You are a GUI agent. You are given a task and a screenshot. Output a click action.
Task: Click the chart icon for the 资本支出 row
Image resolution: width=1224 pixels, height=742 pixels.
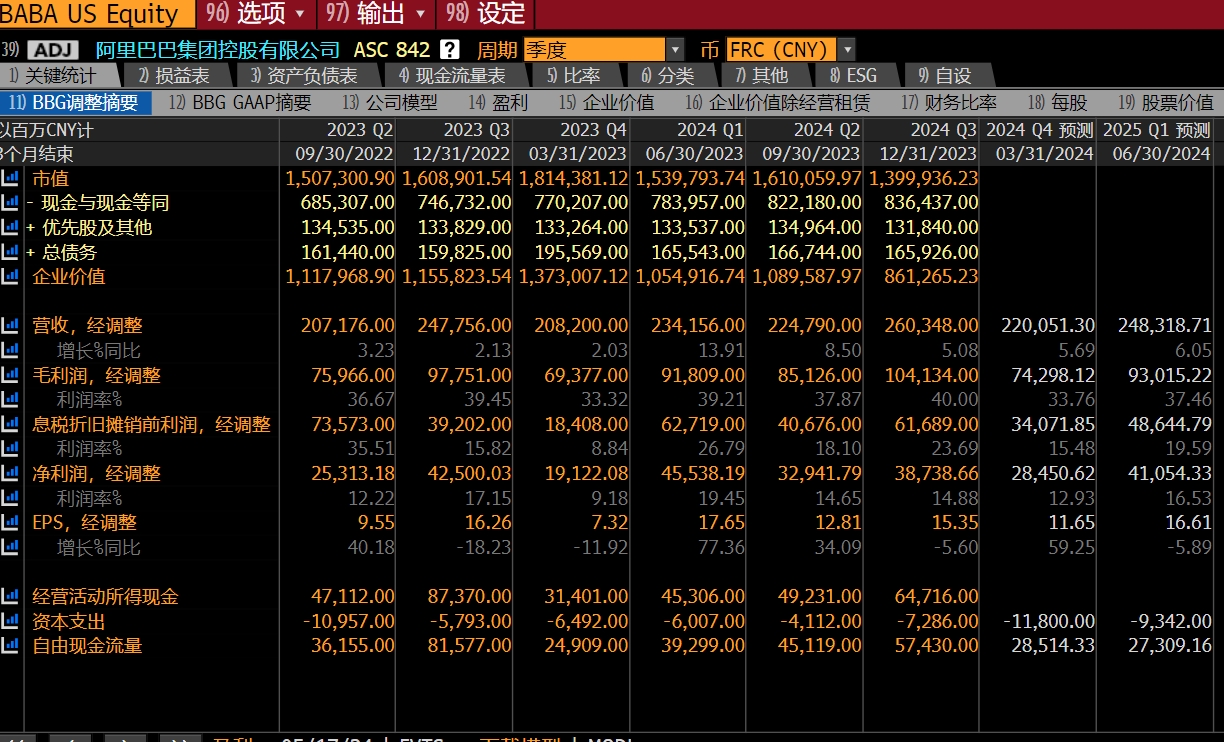[x=11, y=621]
